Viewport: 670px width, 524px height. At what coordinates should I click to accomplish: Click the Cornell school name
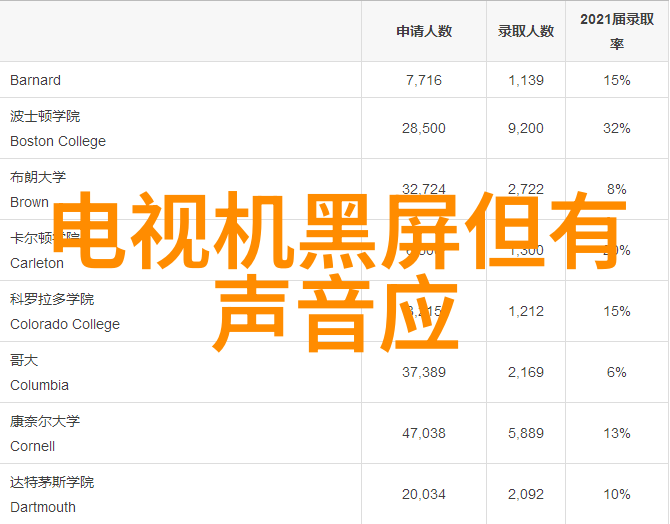pos(32,446)
